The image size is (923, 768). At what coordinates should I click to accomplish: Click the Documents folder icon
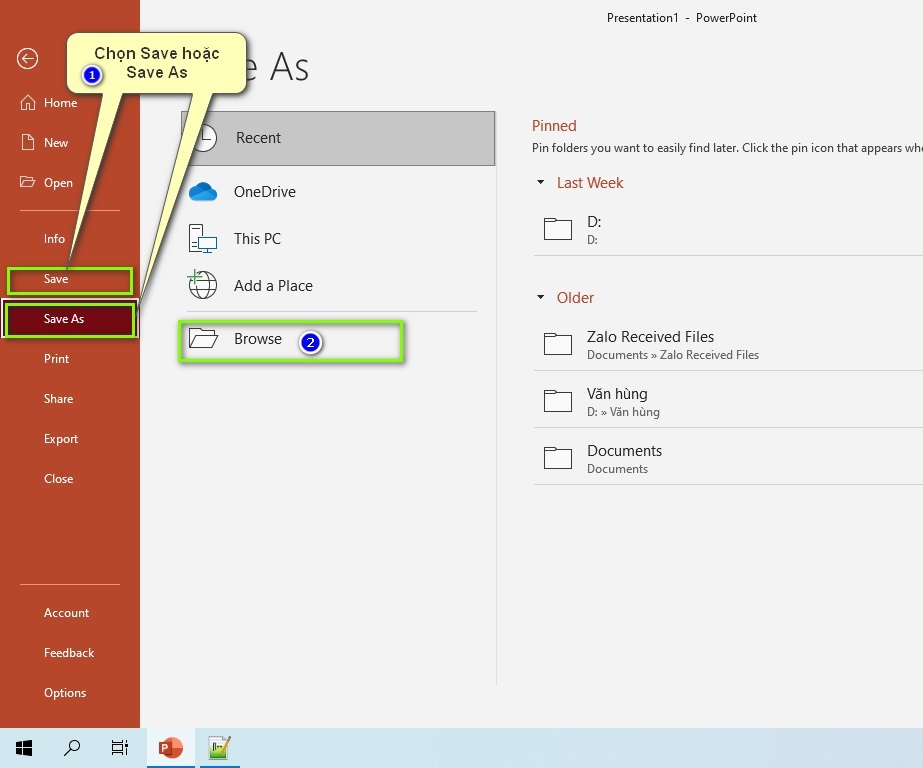[x=558, y=458]
